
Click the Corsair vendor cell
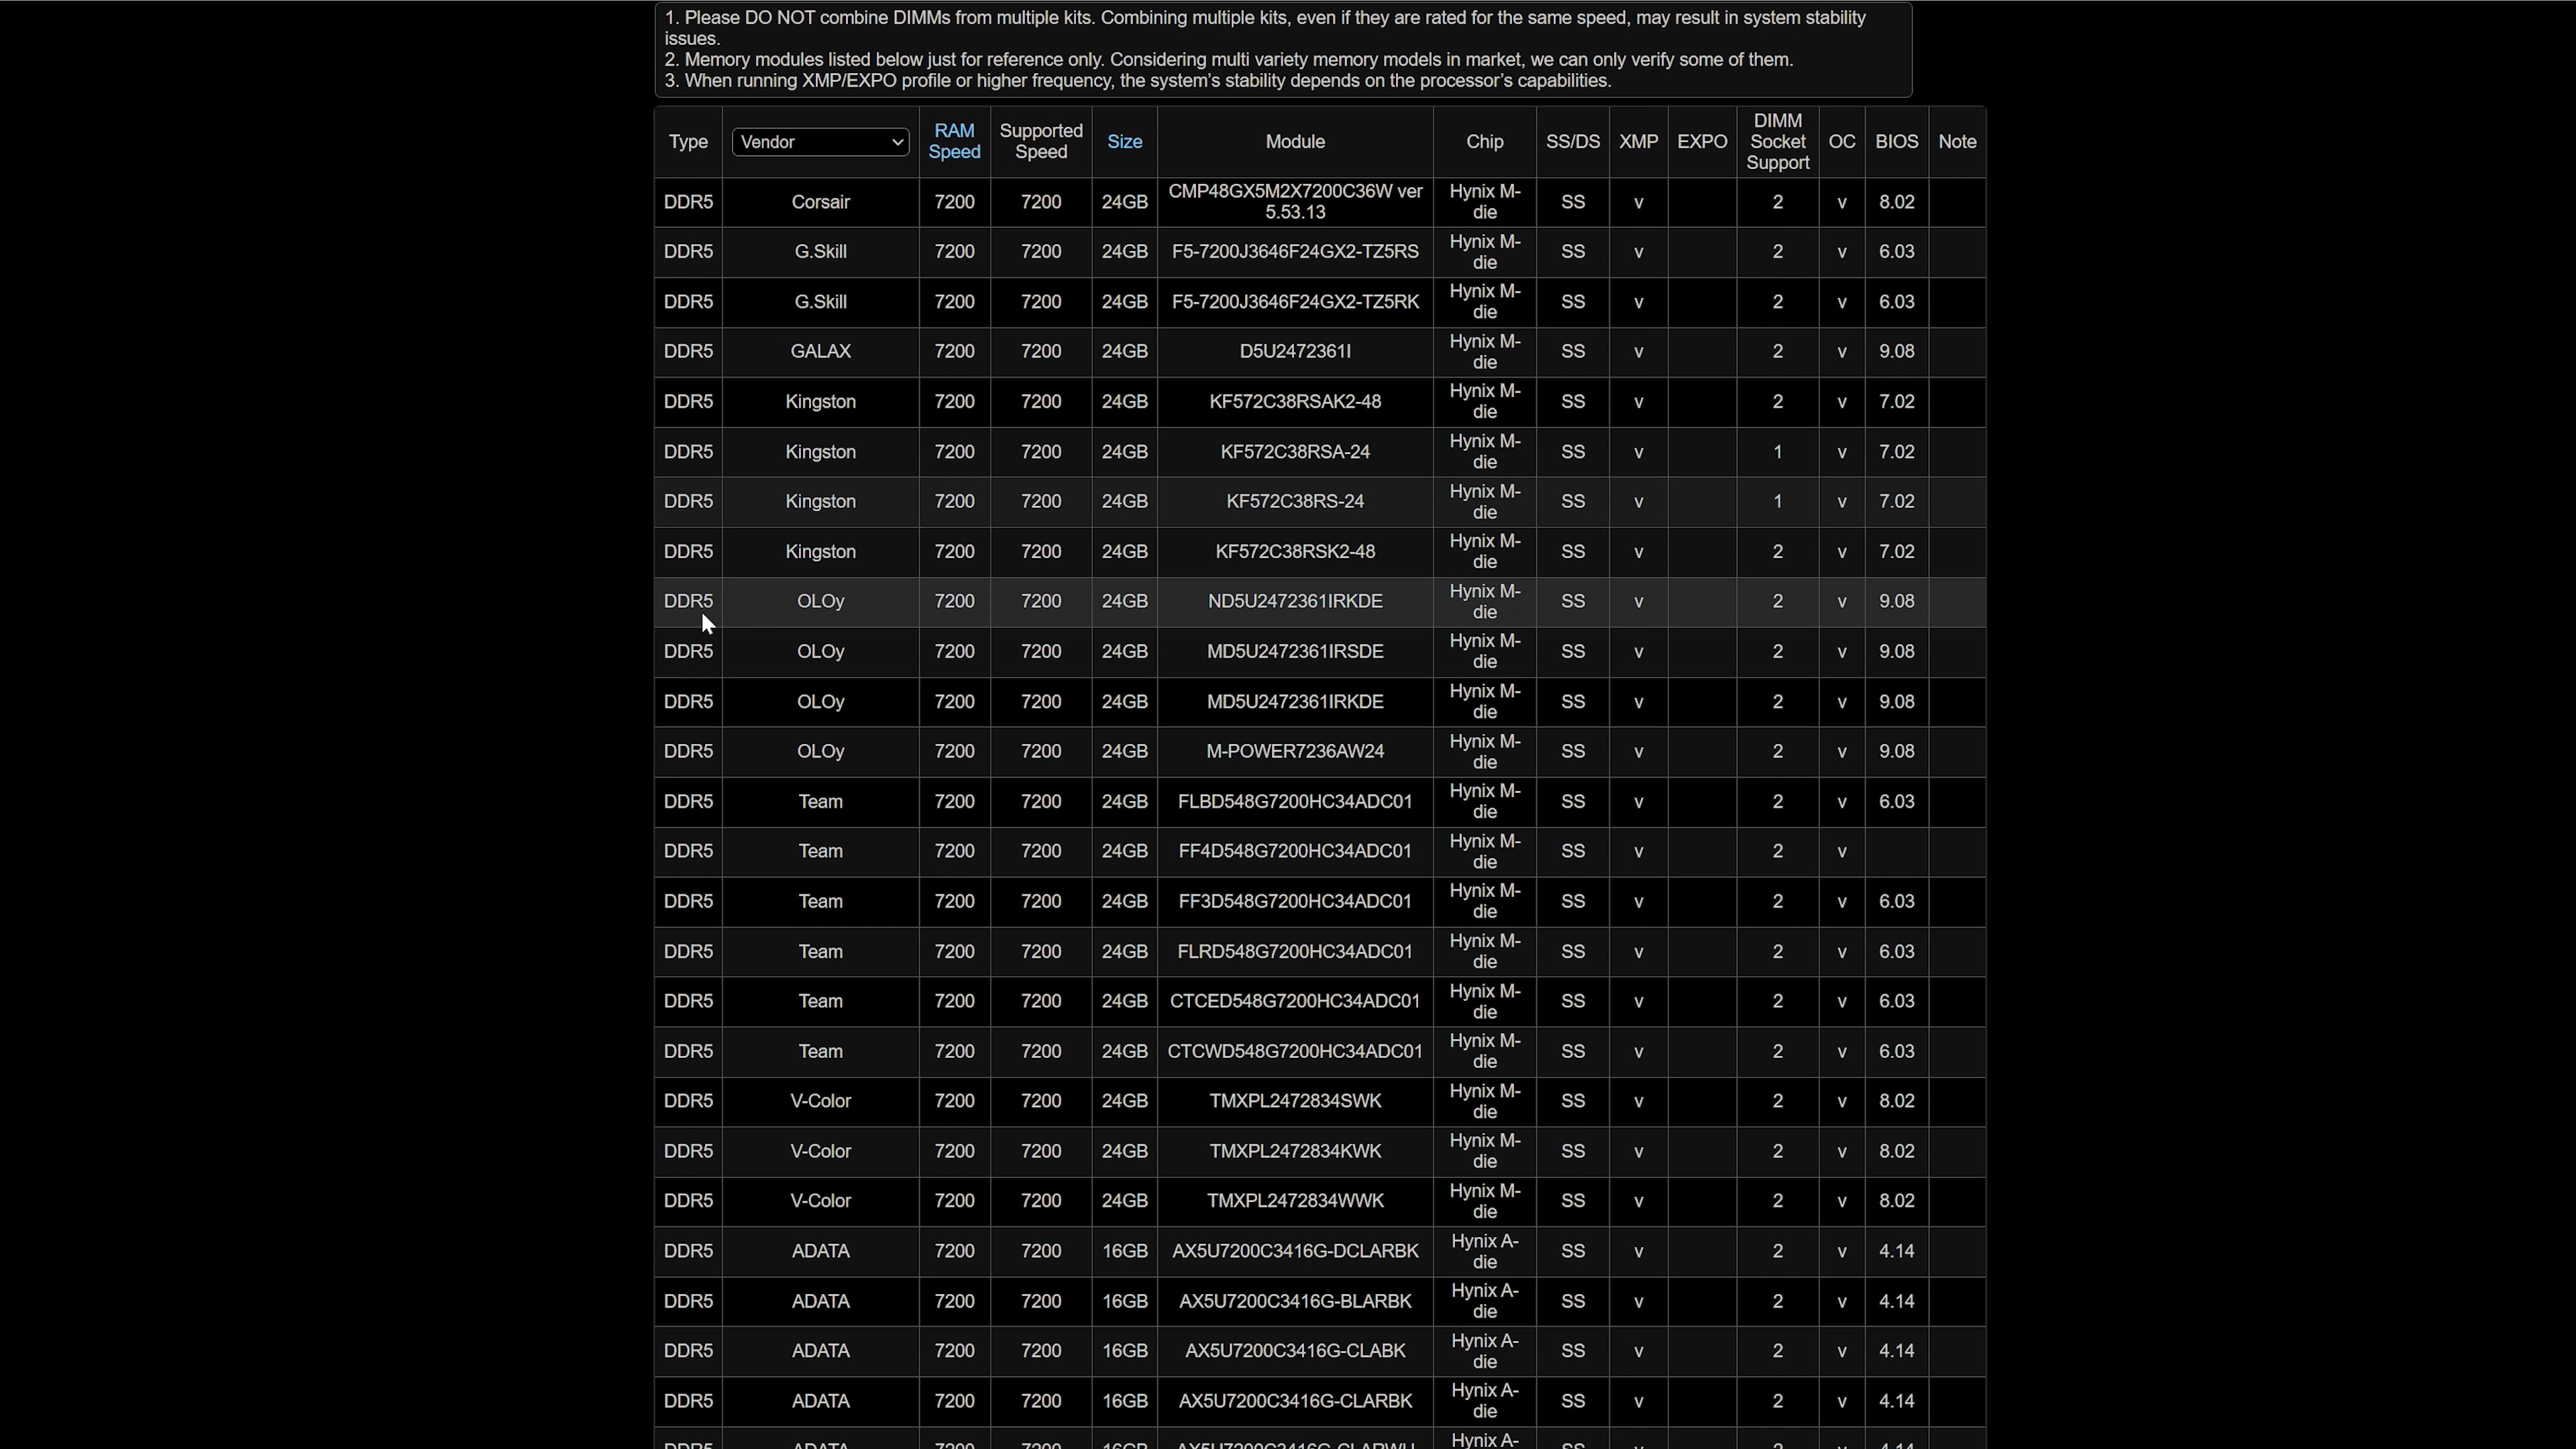point(820,202)
